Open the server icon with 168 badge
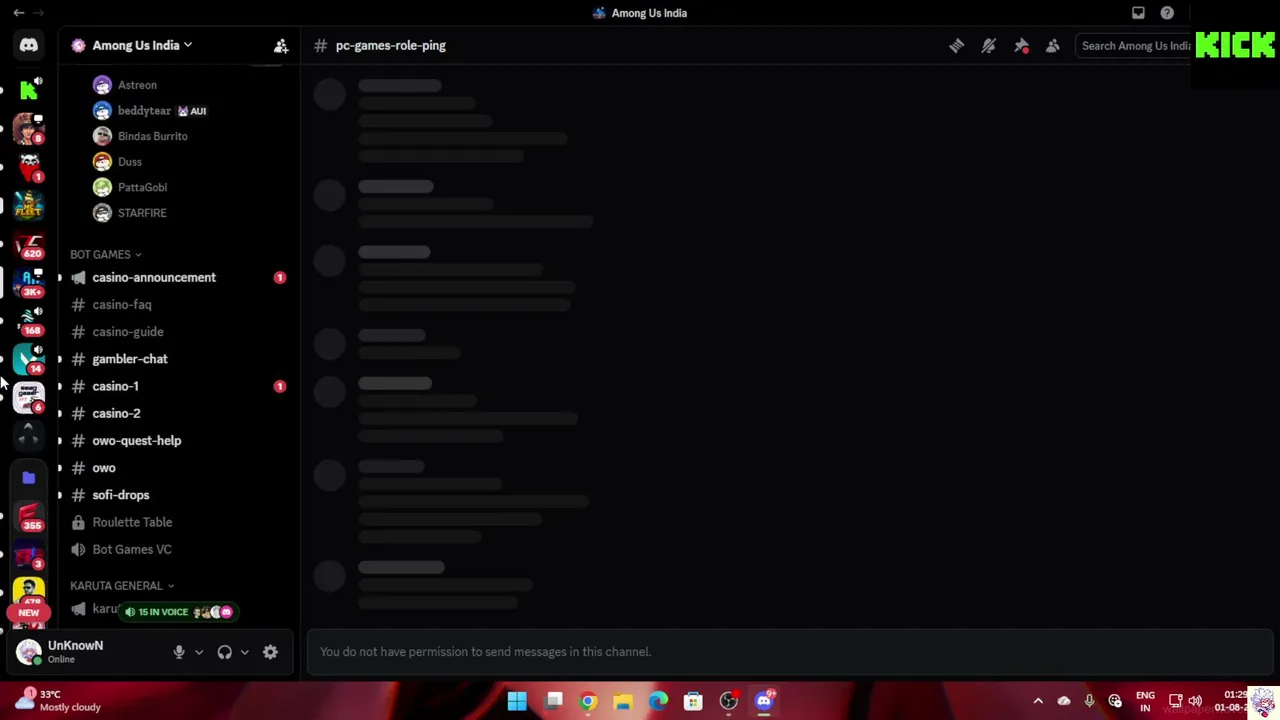This screenshot has width=1280, height=720. click(x=29, y=321)
